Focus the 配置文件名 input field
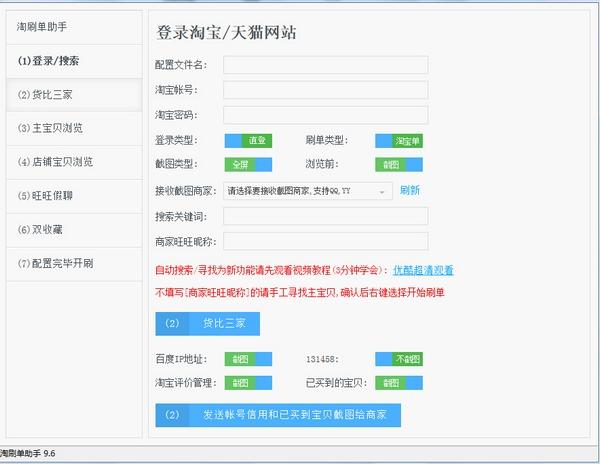The image size is (600, 464). 326,65
